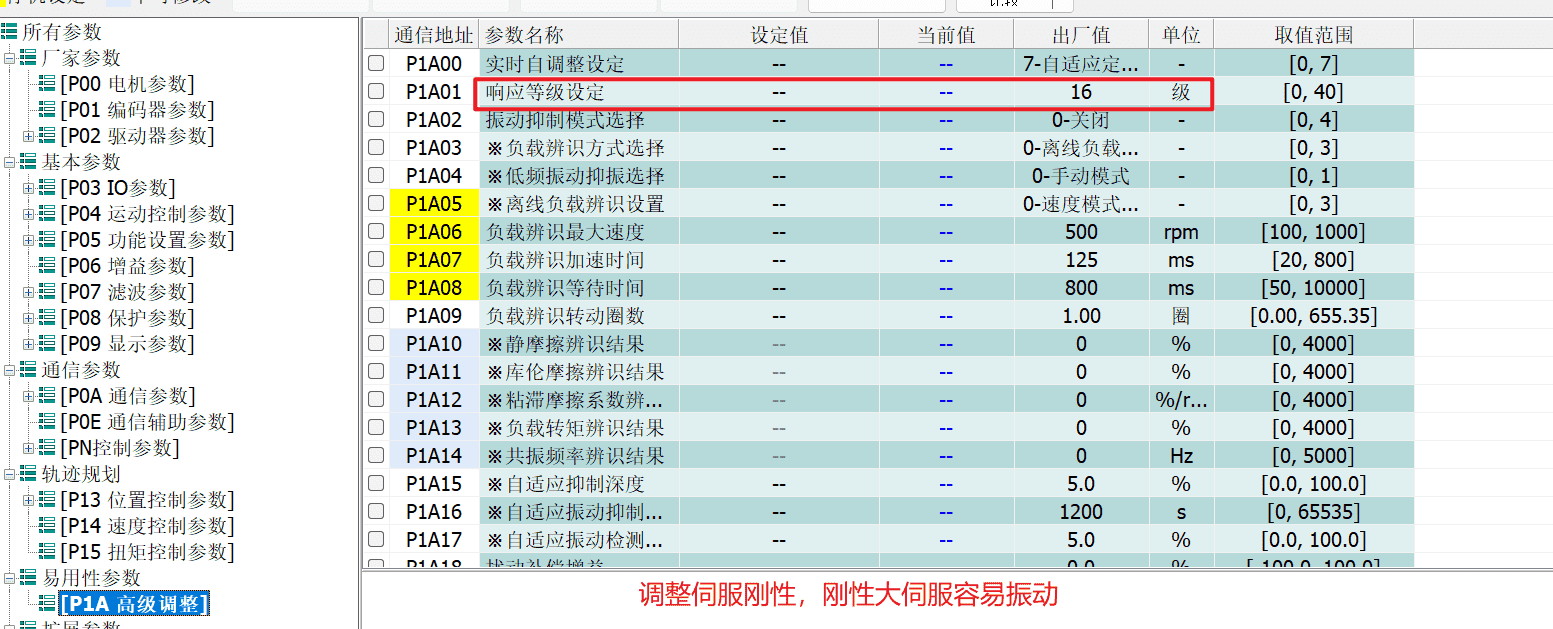This screenshot has width=1553, height=629.
Task: Expand the P04 运动控制参数 node
Action: click(x=28, y=214)
